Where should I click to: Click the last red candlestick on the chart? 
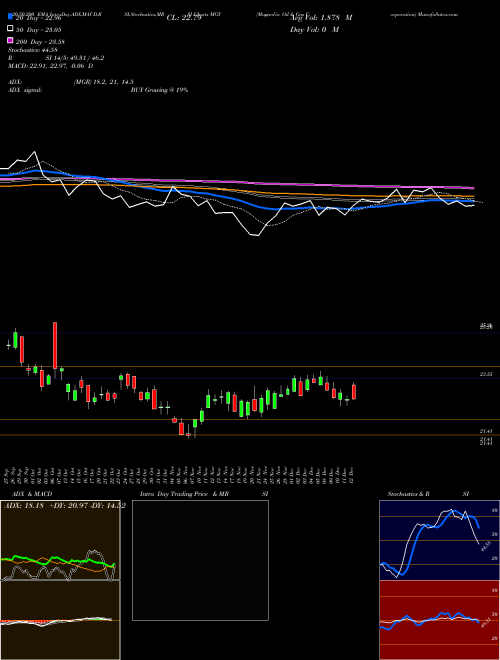(354, 391)
